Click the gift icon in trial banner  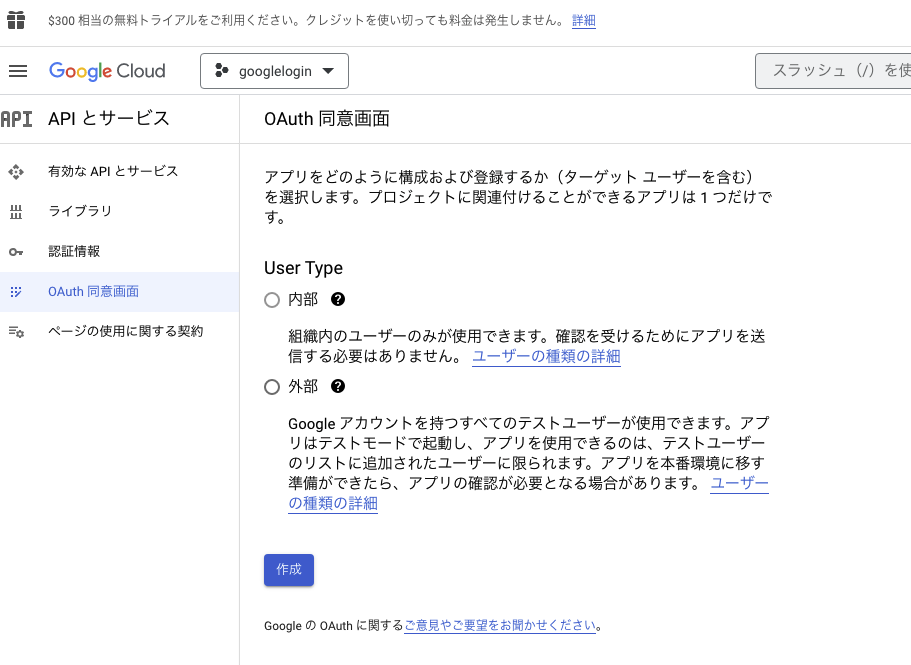point(16,20)
